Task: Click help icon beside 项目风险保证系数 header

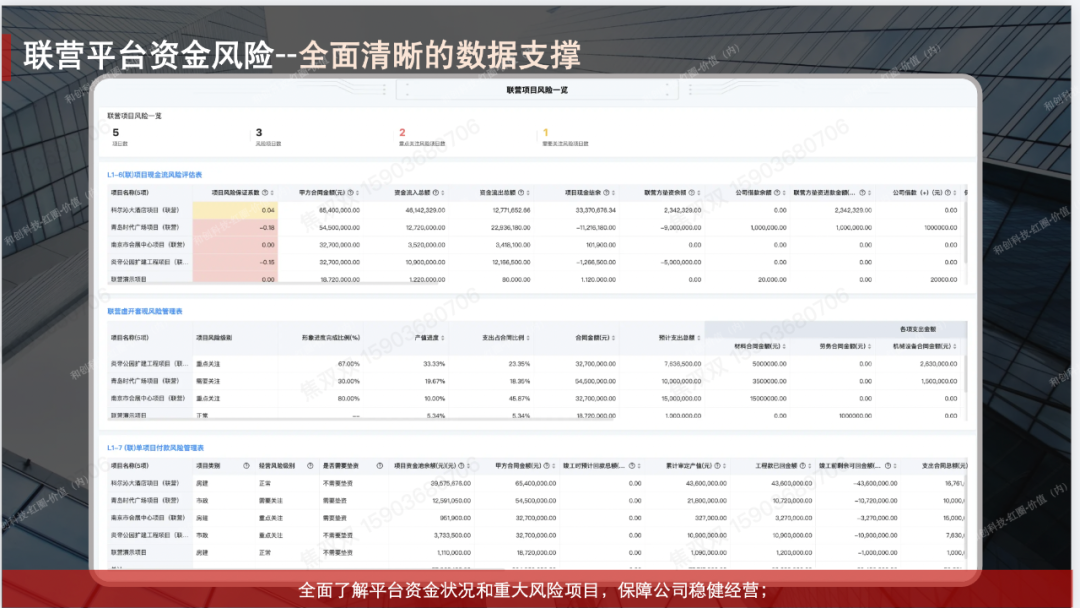Action: coord(266,193)
